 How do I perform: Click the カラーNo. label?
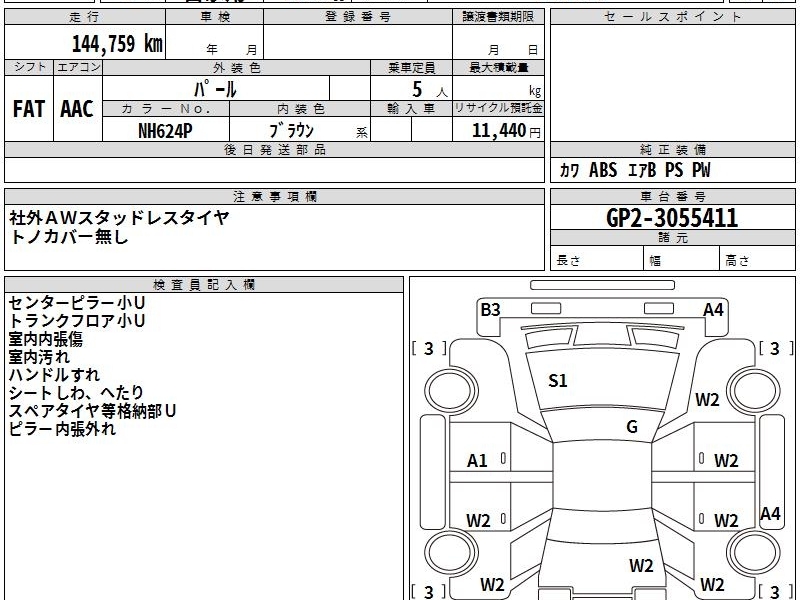click(x=166, y=109)
